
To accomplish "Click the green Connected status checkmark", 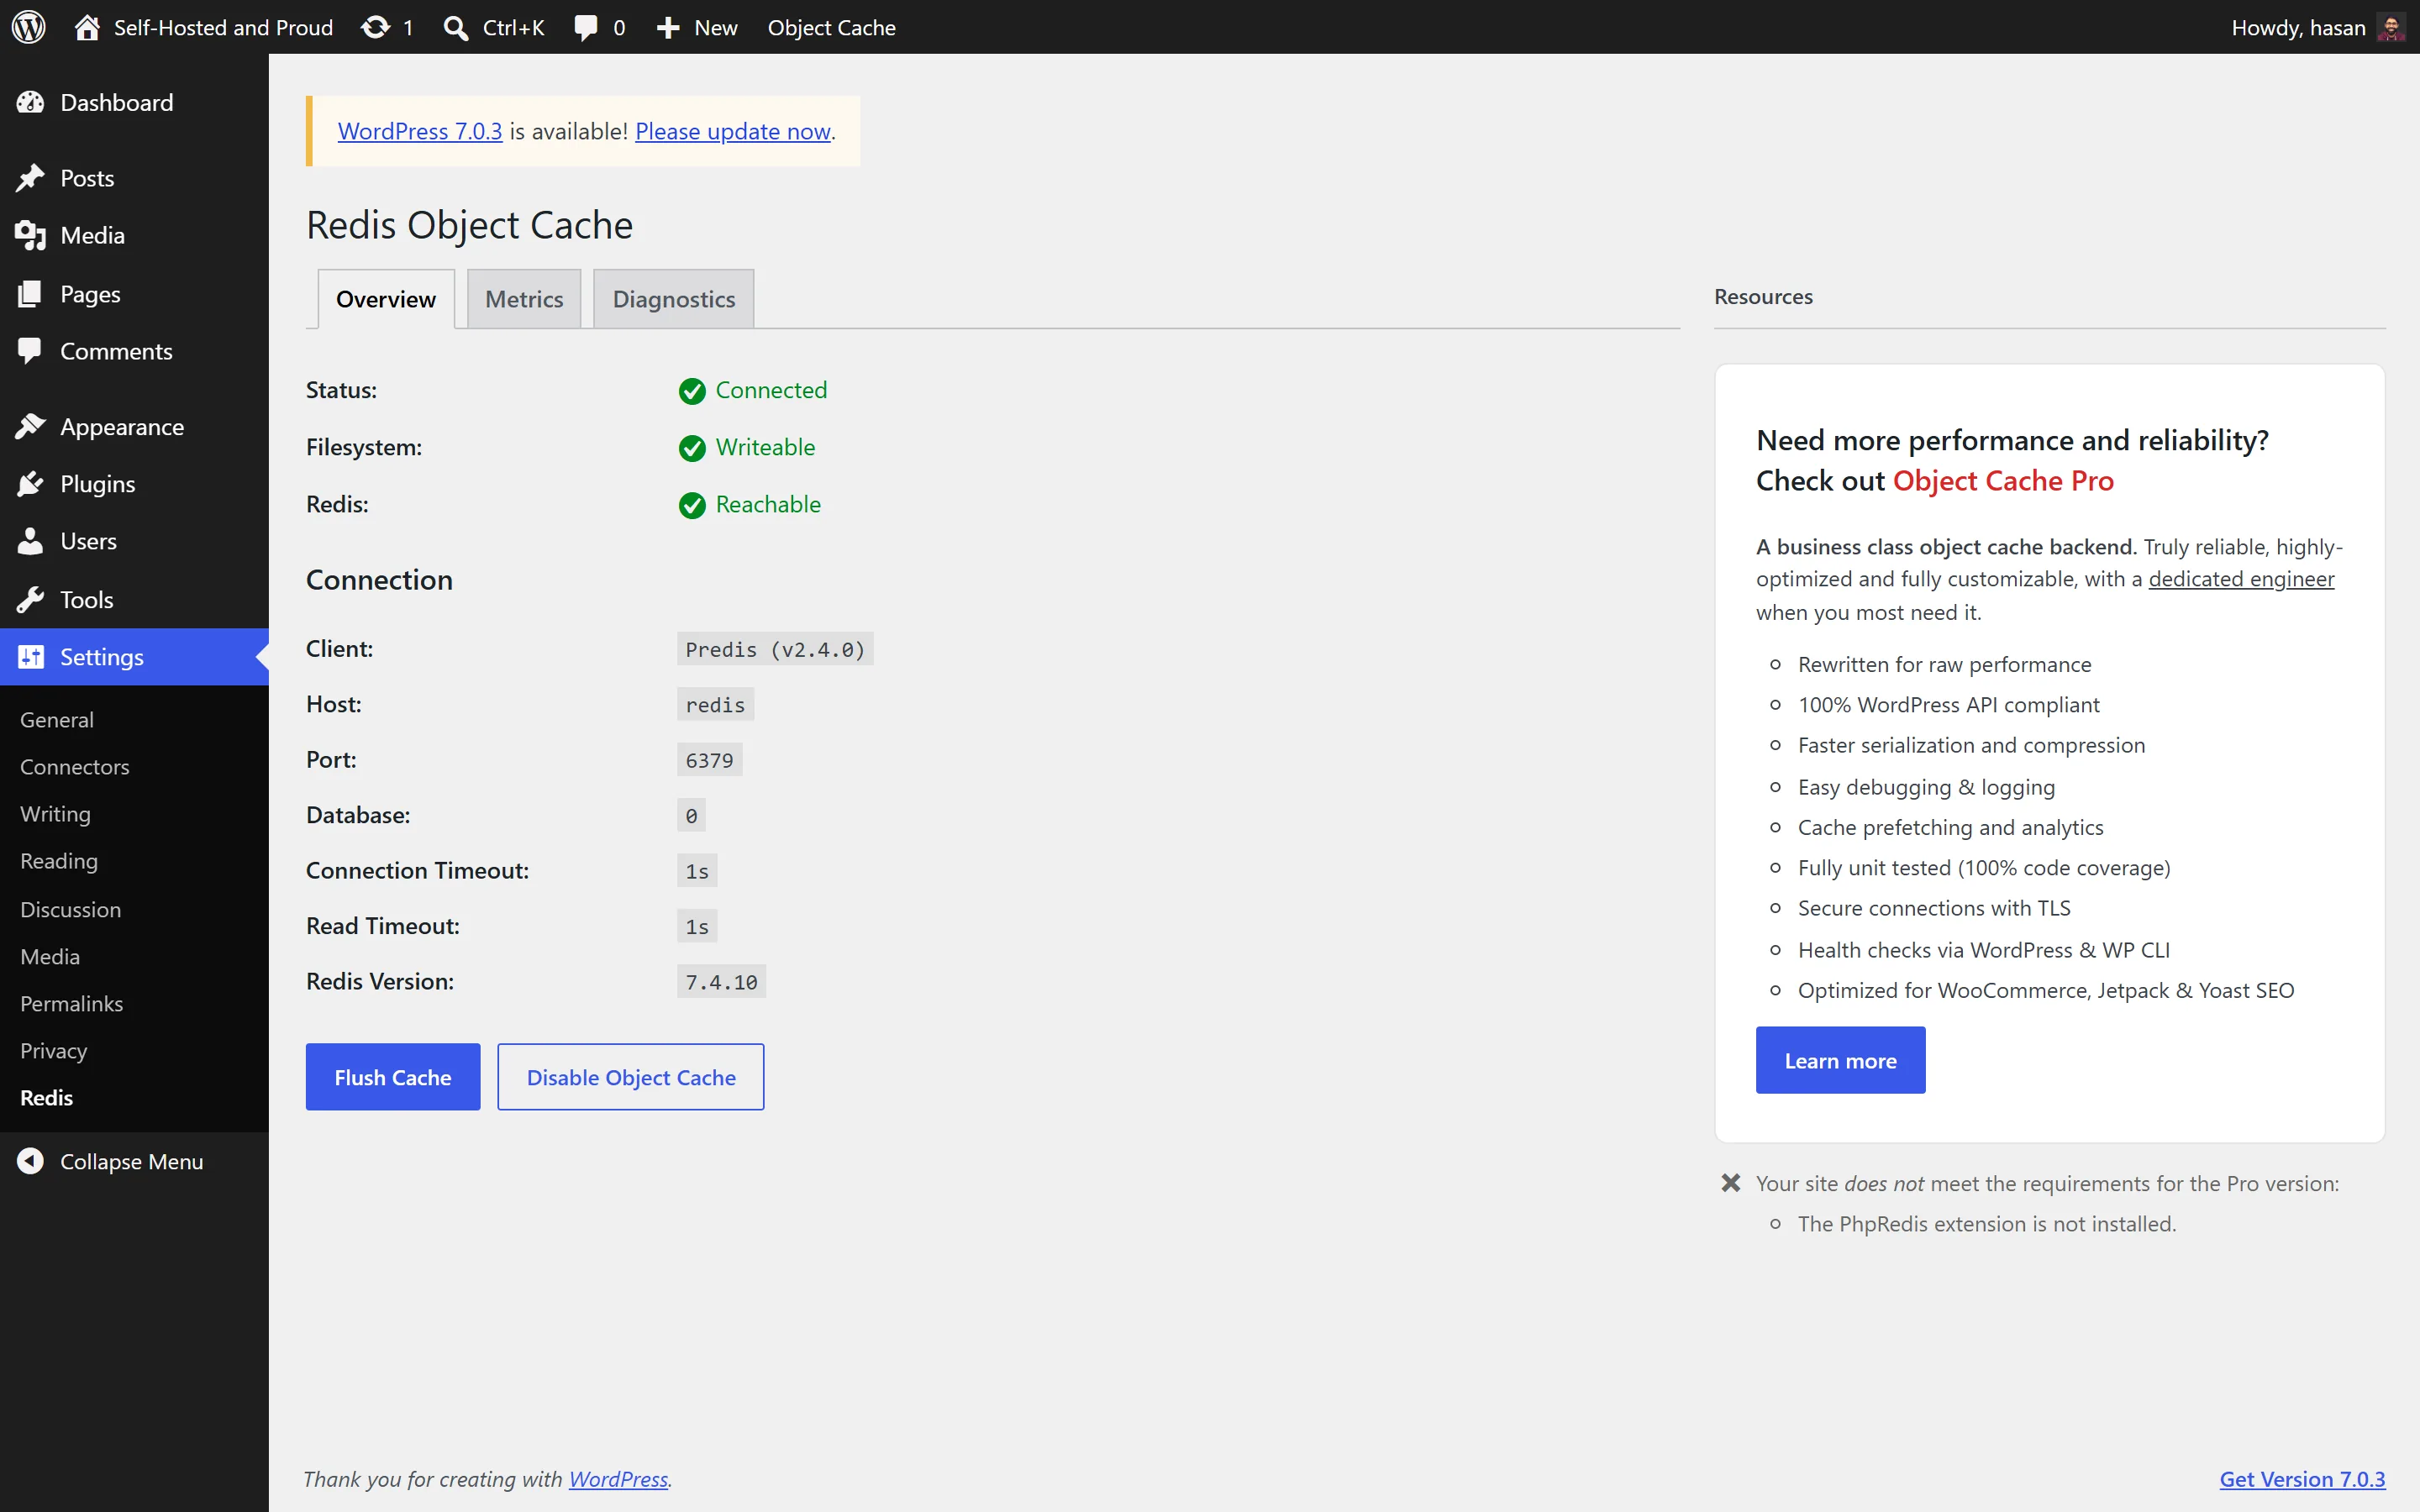I will click(x=692, y=391).
